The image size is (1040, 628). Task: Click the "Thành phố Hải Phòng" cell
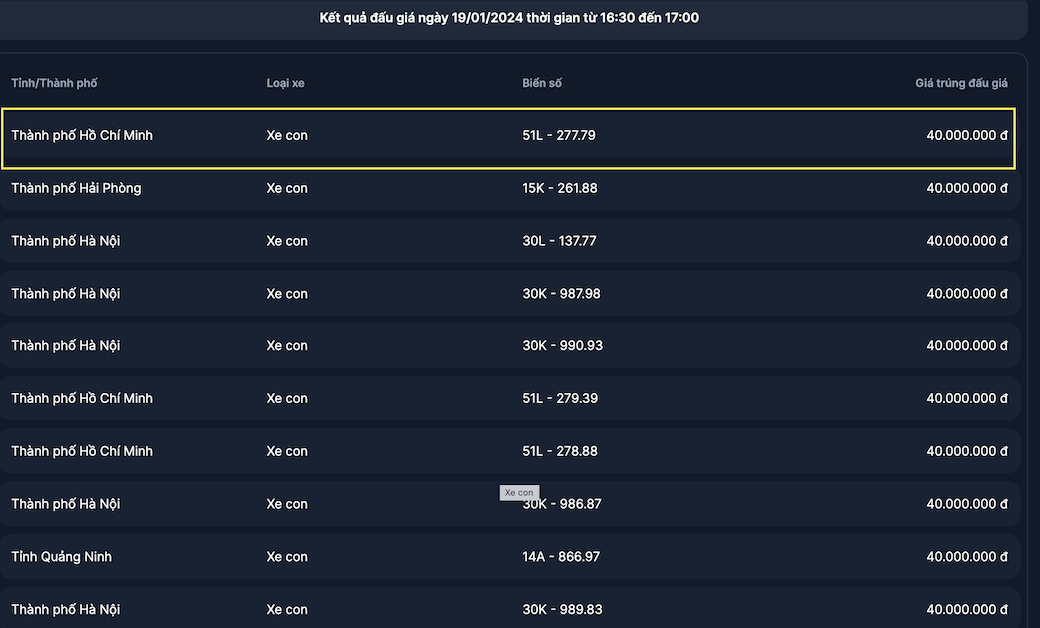76,188
